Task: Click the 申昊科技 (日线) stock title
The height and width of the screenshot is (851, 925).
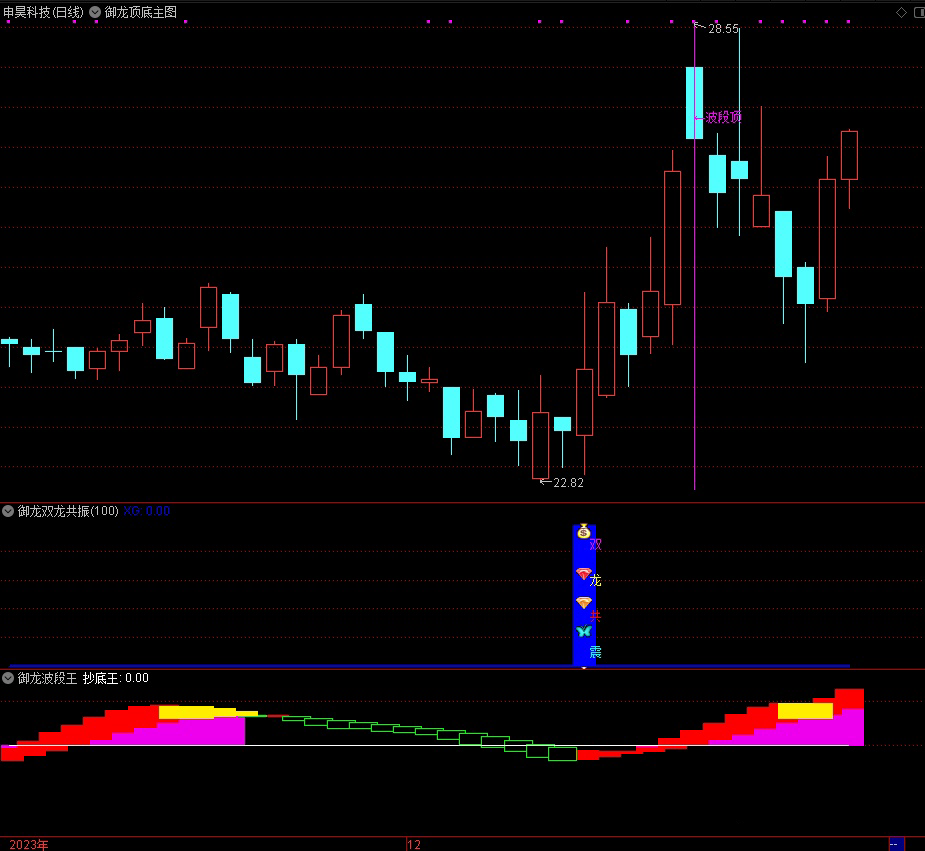Action: (43, 12)
